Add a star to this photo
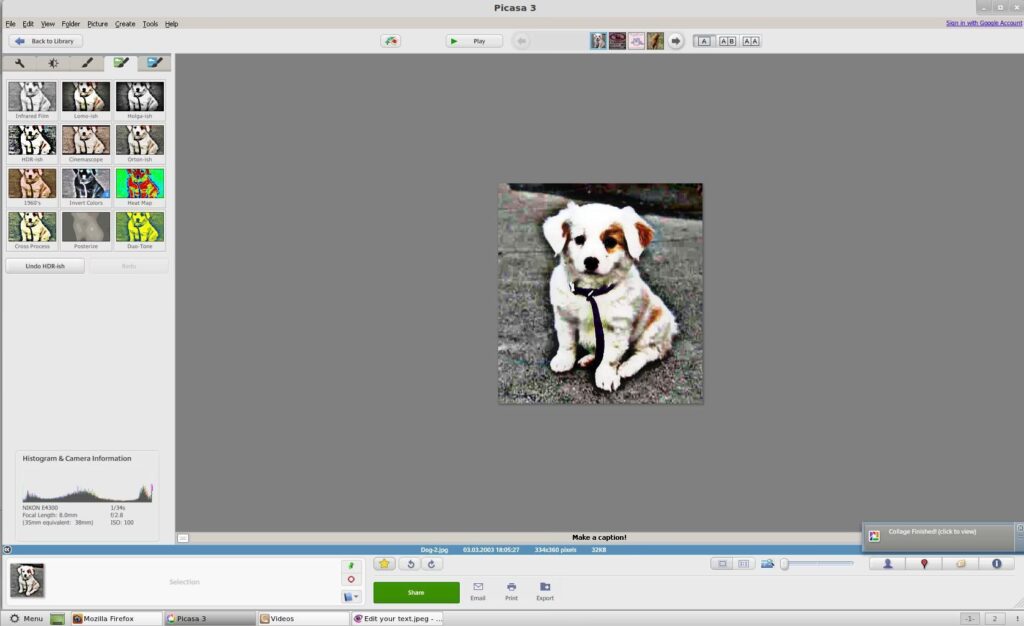This screenshot has height=626, width=1024. point(384,564)
